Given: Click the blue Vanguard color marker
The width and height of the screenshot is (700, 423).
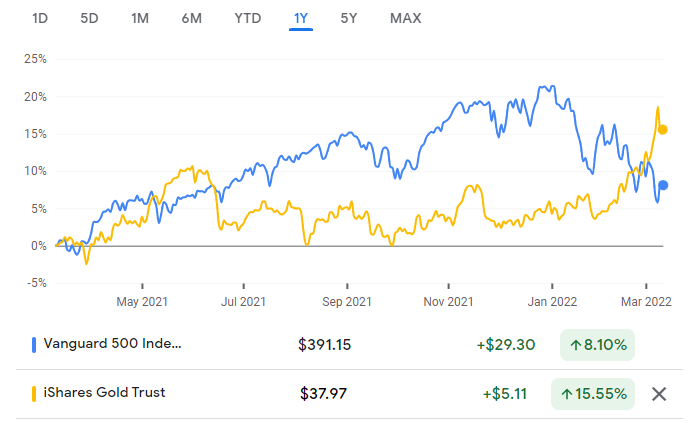Looking at the screenshot, I should click(35, 345).
